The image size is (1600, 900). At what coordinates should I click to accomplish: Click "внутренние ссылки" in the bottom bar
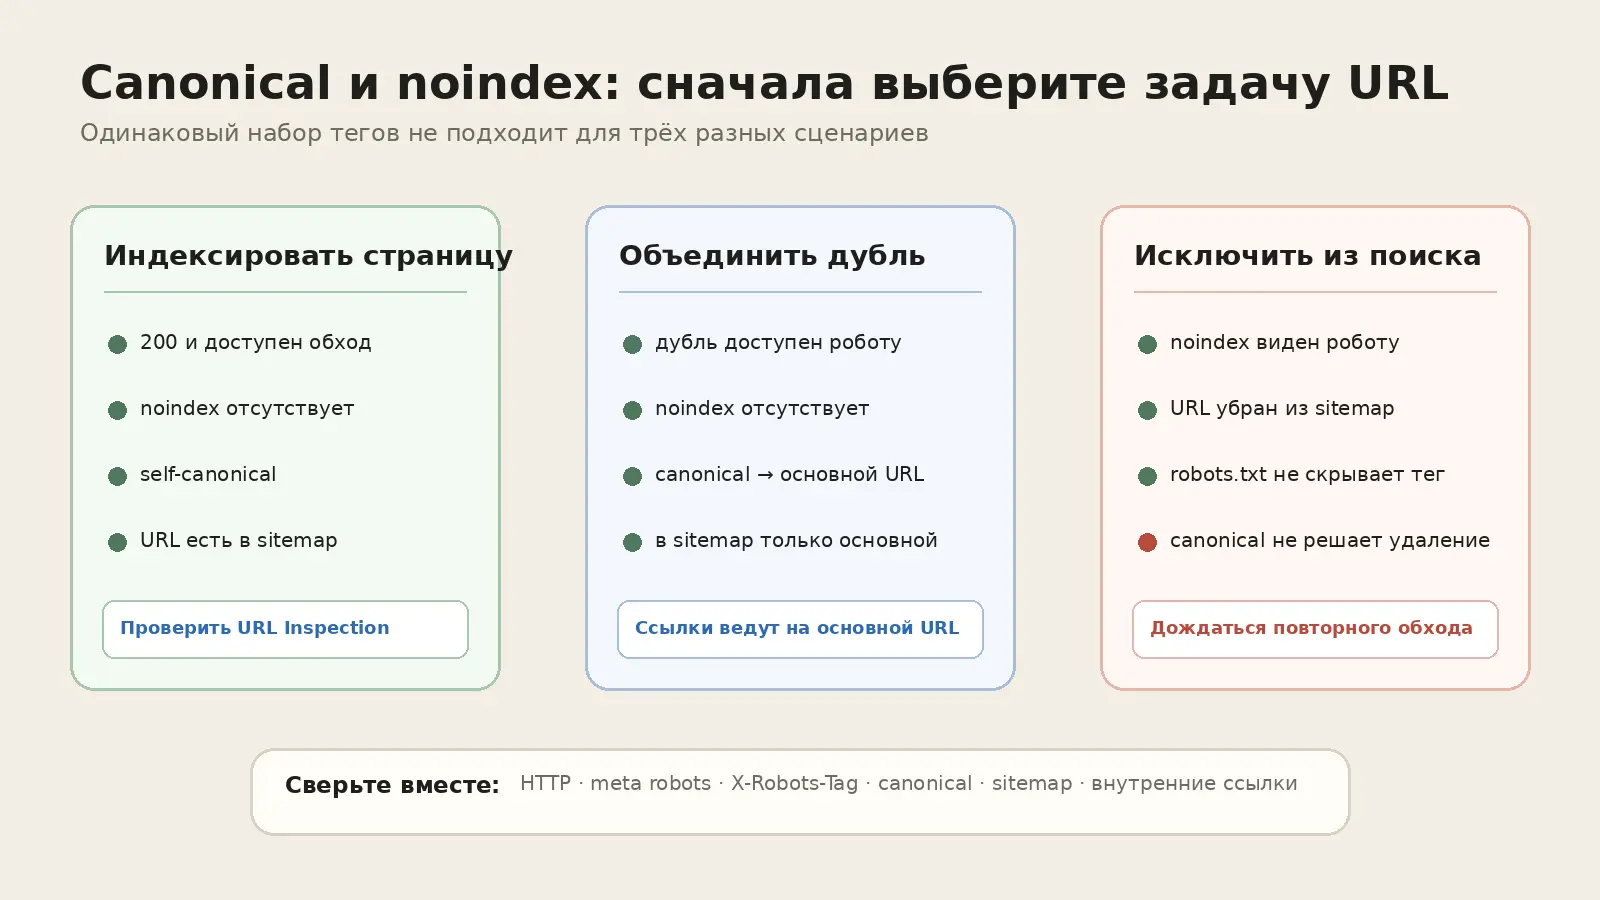coord(1194,784)
